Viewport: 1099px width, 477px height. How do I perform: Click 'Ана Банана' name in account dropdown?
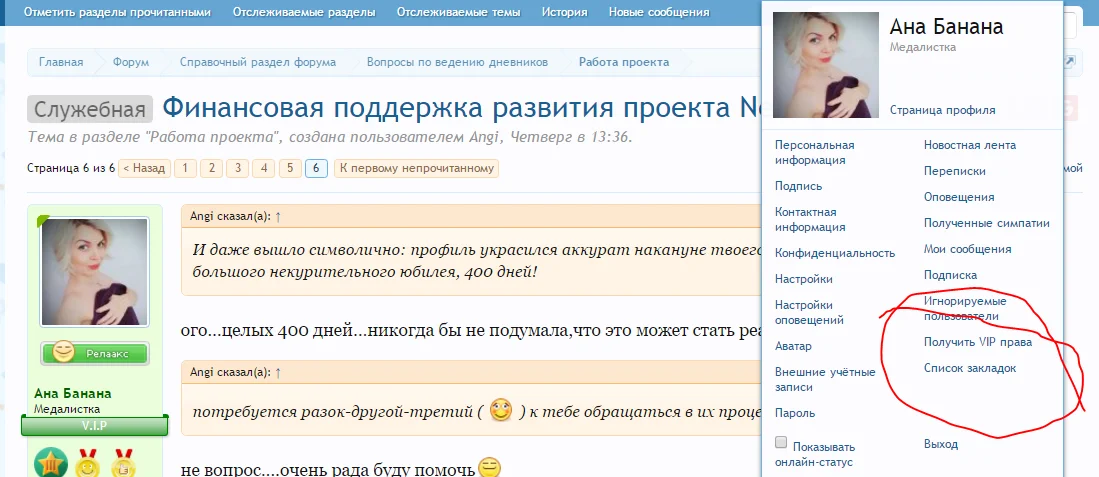coord(946,27)
